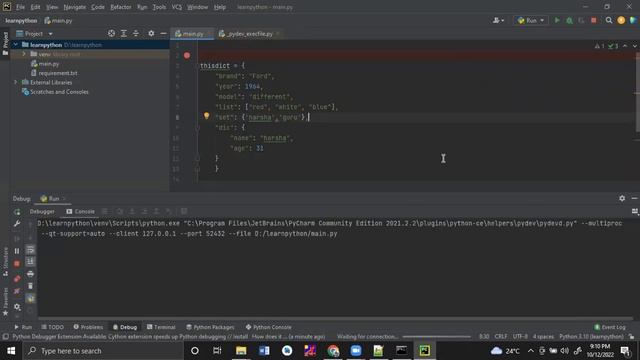Click the print console output icon
640x360 pixels.
tap(30, 274)
